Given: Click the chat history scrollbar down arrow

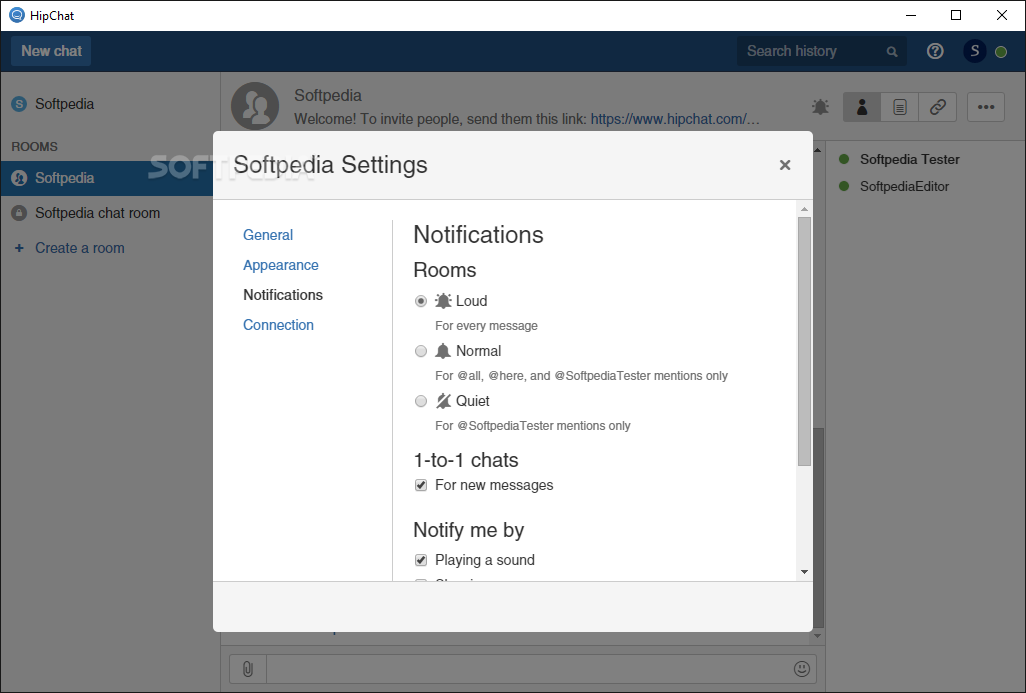Looking at the screenshot, I should [x=817, y=636].
